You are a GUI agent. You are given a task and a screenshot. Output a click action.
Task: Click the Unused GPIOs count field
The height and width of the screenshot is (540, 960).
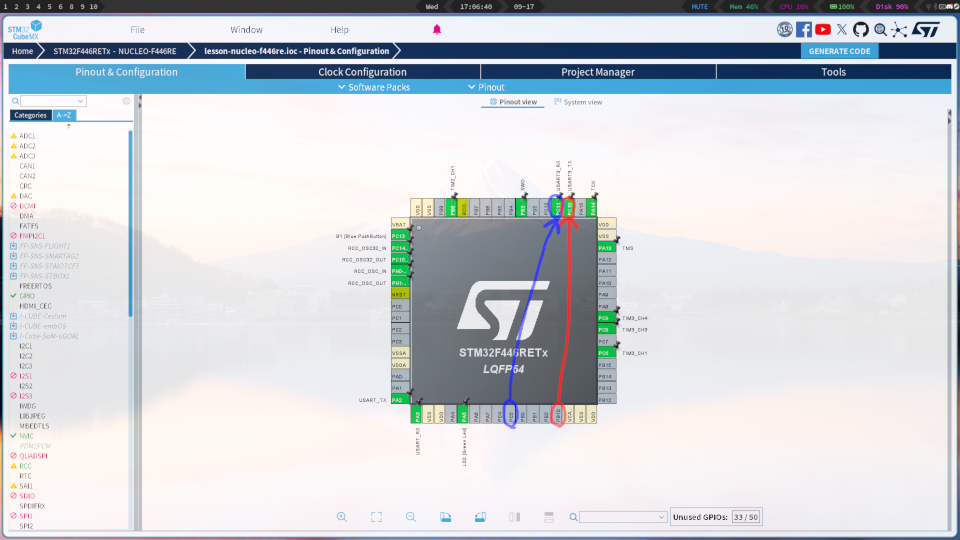pos(746,517)
